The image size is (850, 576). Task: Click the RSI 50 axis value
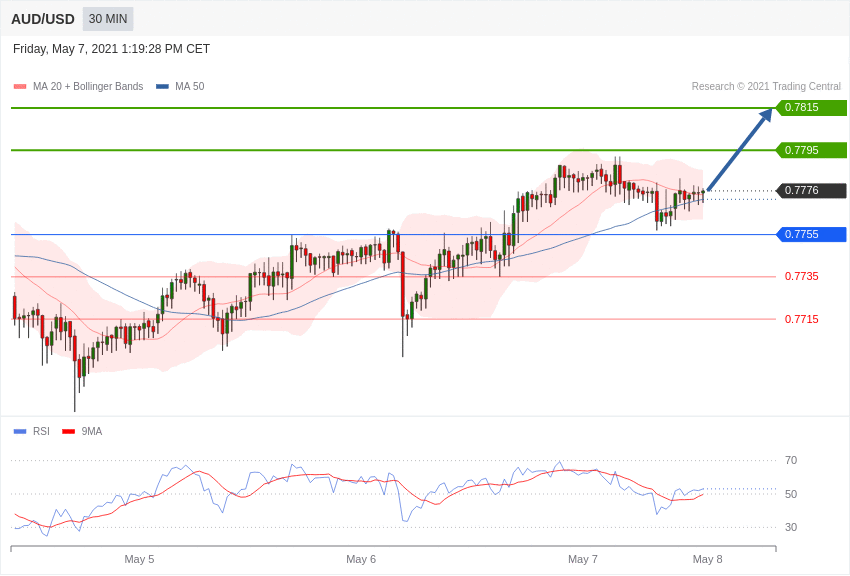coord(791,494)
